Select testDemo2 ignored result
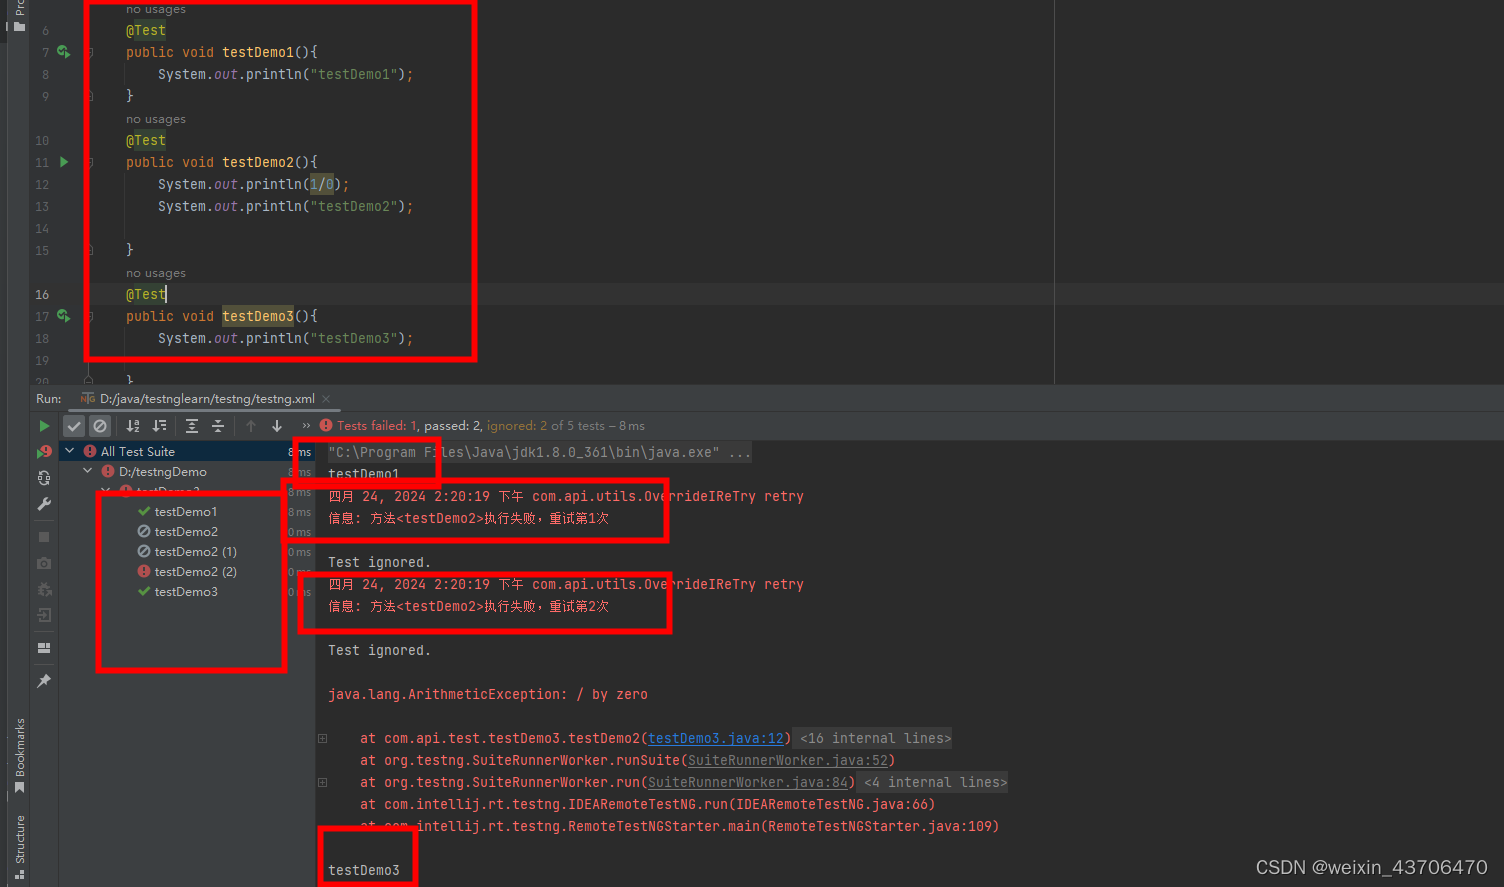 click(x=185, y=531)
